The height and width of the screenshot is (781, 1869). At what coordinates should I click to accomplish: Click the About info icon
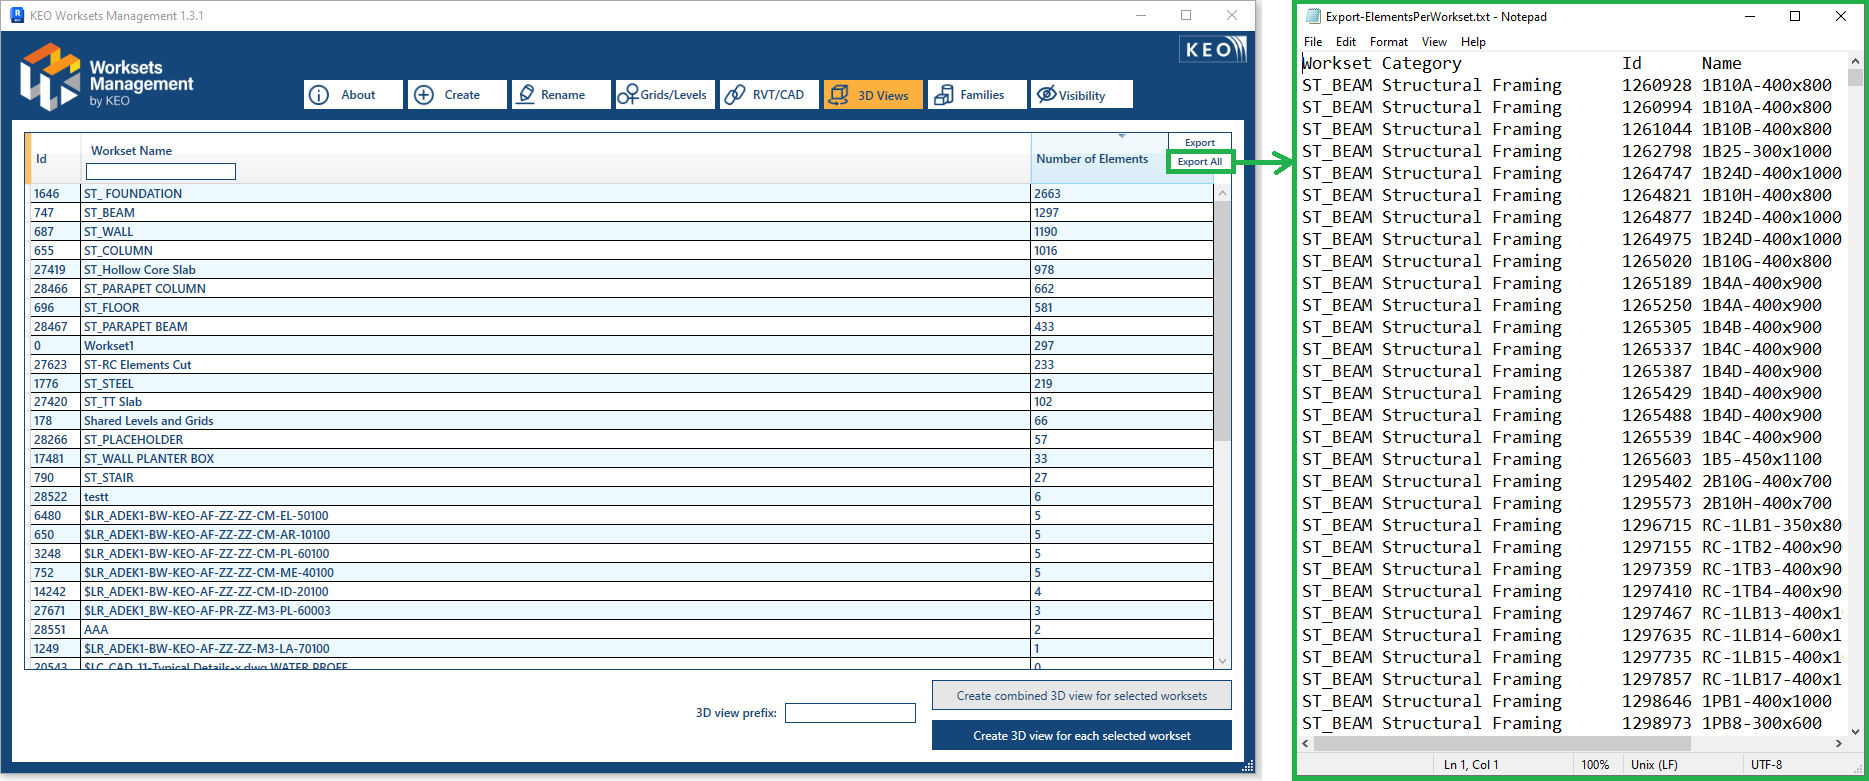tap(319, 95)
